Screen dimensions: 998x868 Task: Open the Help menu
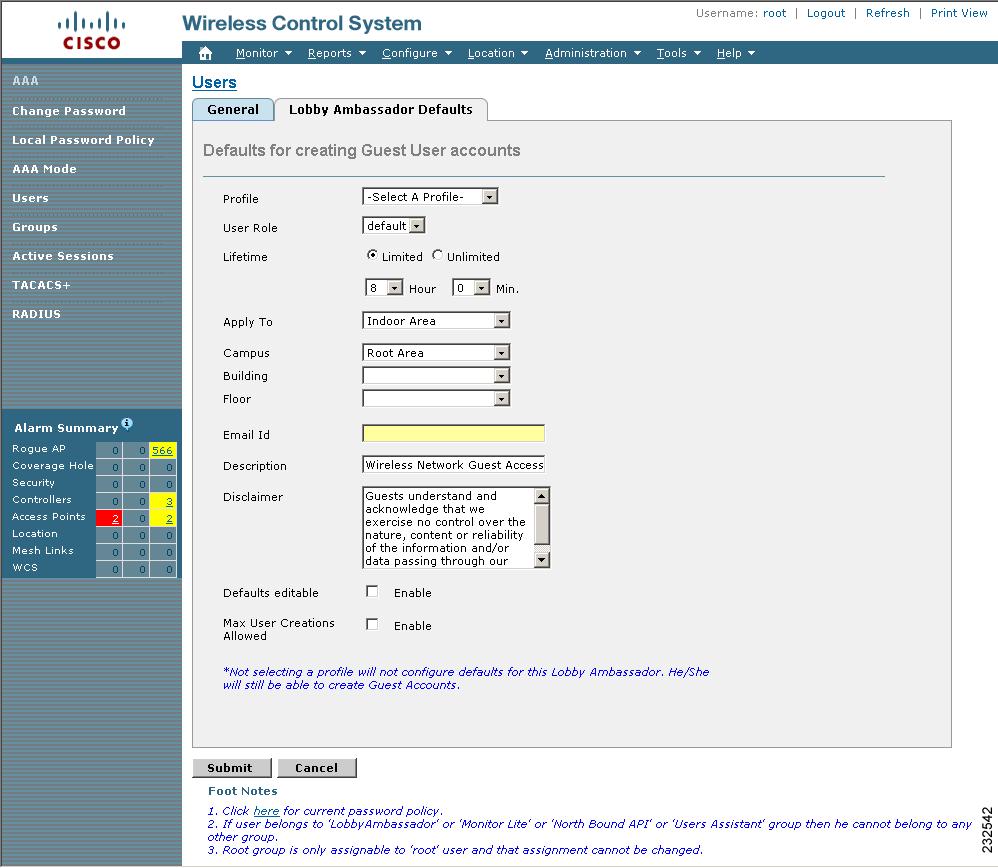coord(736,53)
